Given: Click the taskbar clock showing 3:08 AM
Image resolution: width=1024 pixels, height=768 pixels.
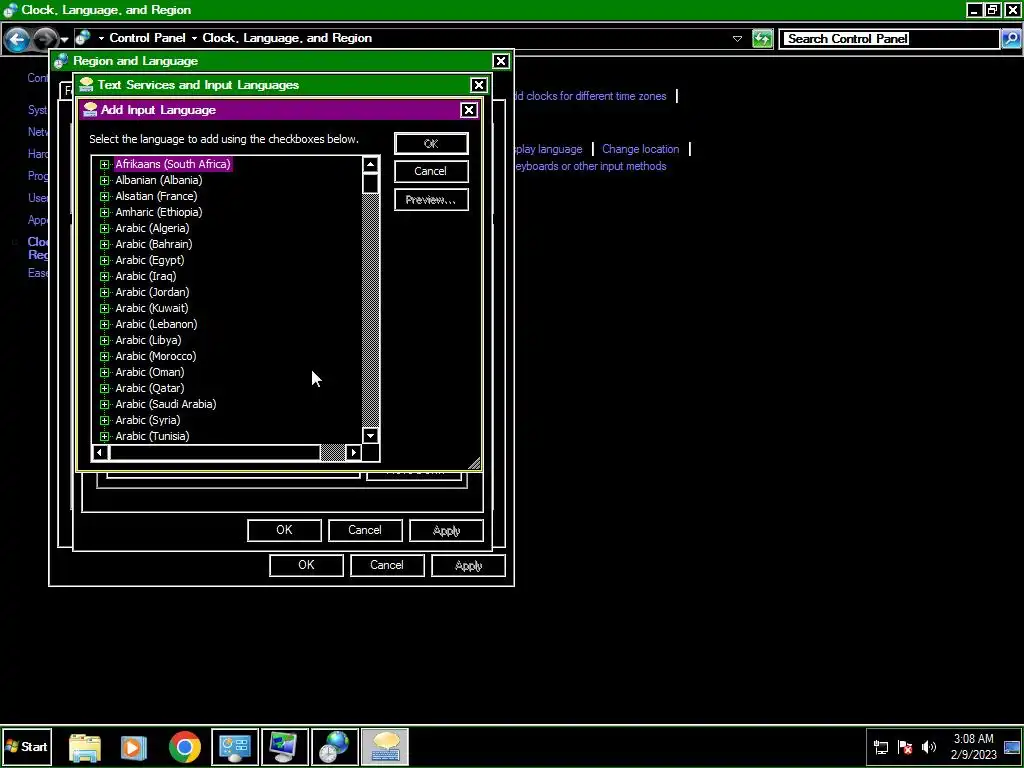Looking at the screenshot, I should tap(974, 747).
